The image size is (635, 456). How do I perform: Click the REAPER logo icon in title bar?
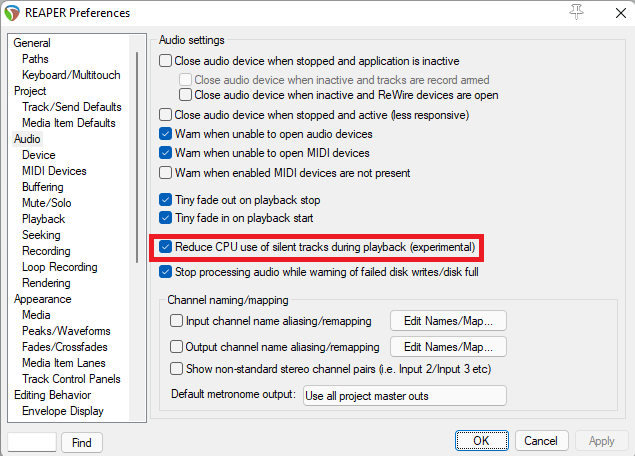click(x=14, y=14)
